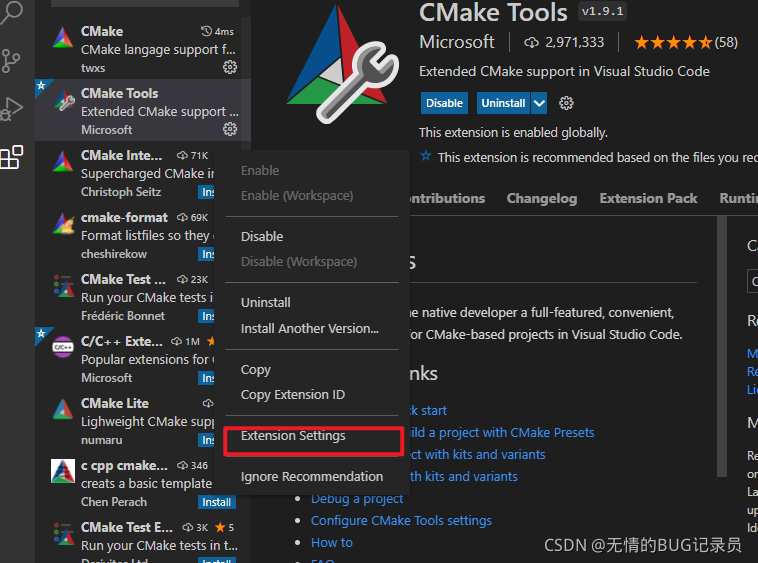The height and width of the screenshot is (563, 758).
Task: Switch to the Extension Pack tab
Action: pos(648,199)
